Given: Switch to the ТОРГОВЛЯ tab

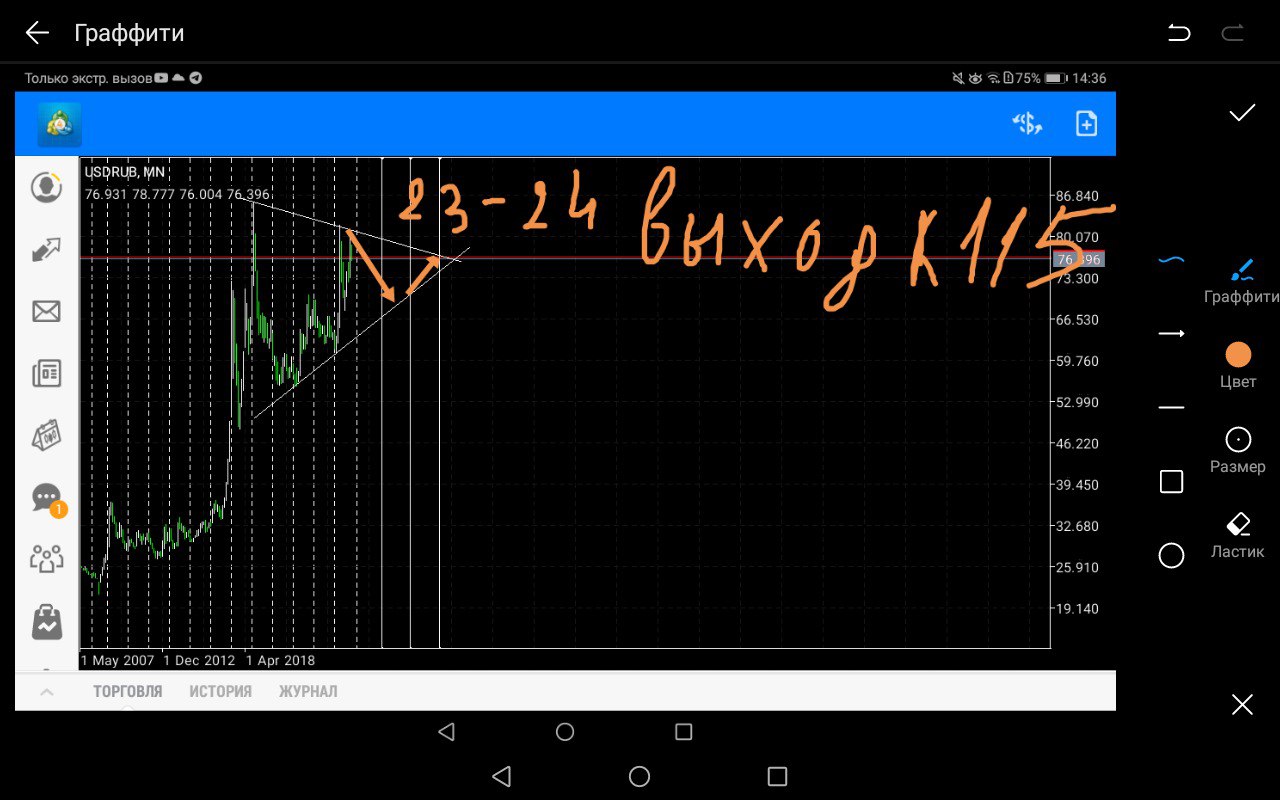Looking at the screenshot, I should (x=127, y=691).
